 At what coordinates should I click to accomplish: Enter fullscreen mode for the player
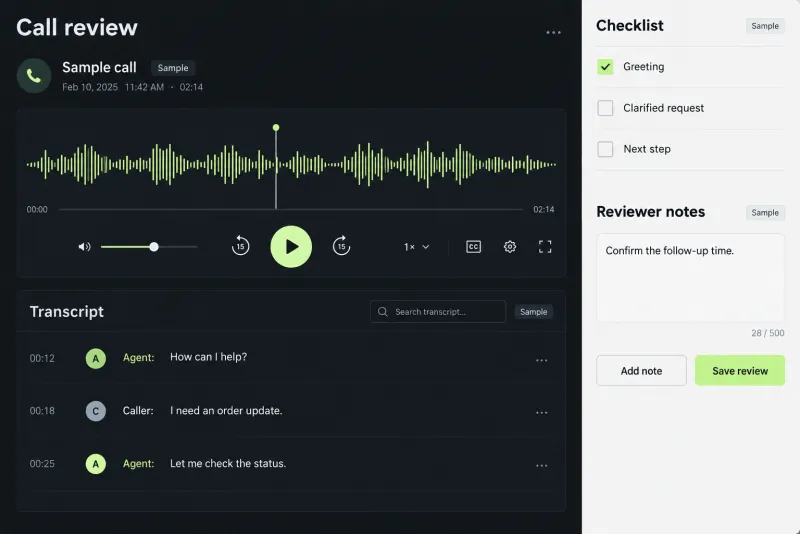(x=545, y=247)
